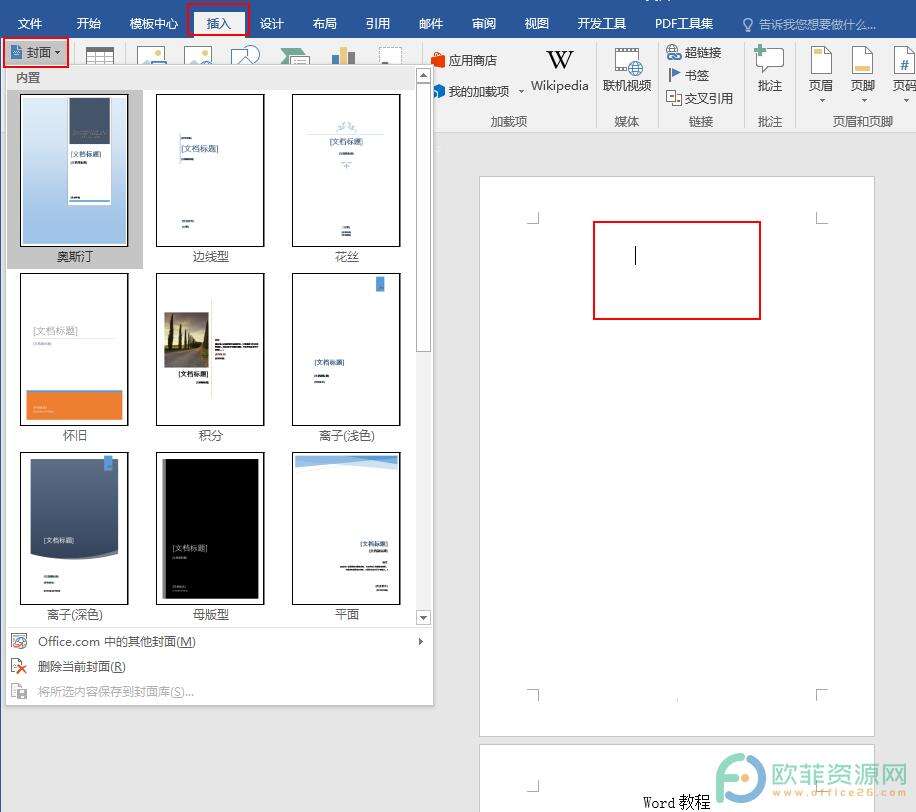Screen dimensions: 916x812
Task: Open the 审阅 ribbon tab
Action: coord(484,24)
